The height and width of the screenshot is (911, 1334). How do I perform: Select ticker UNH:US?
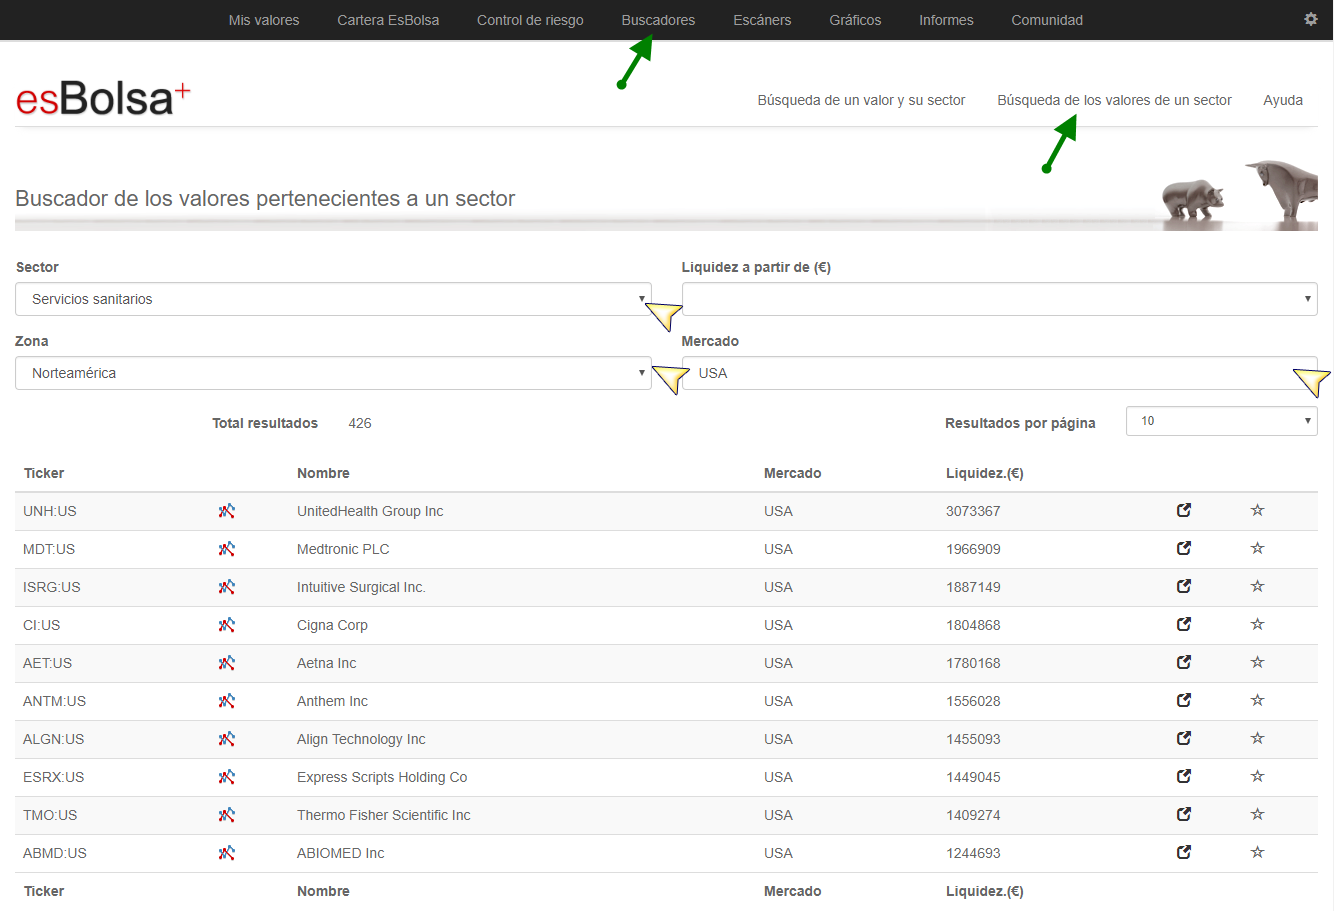50,511
